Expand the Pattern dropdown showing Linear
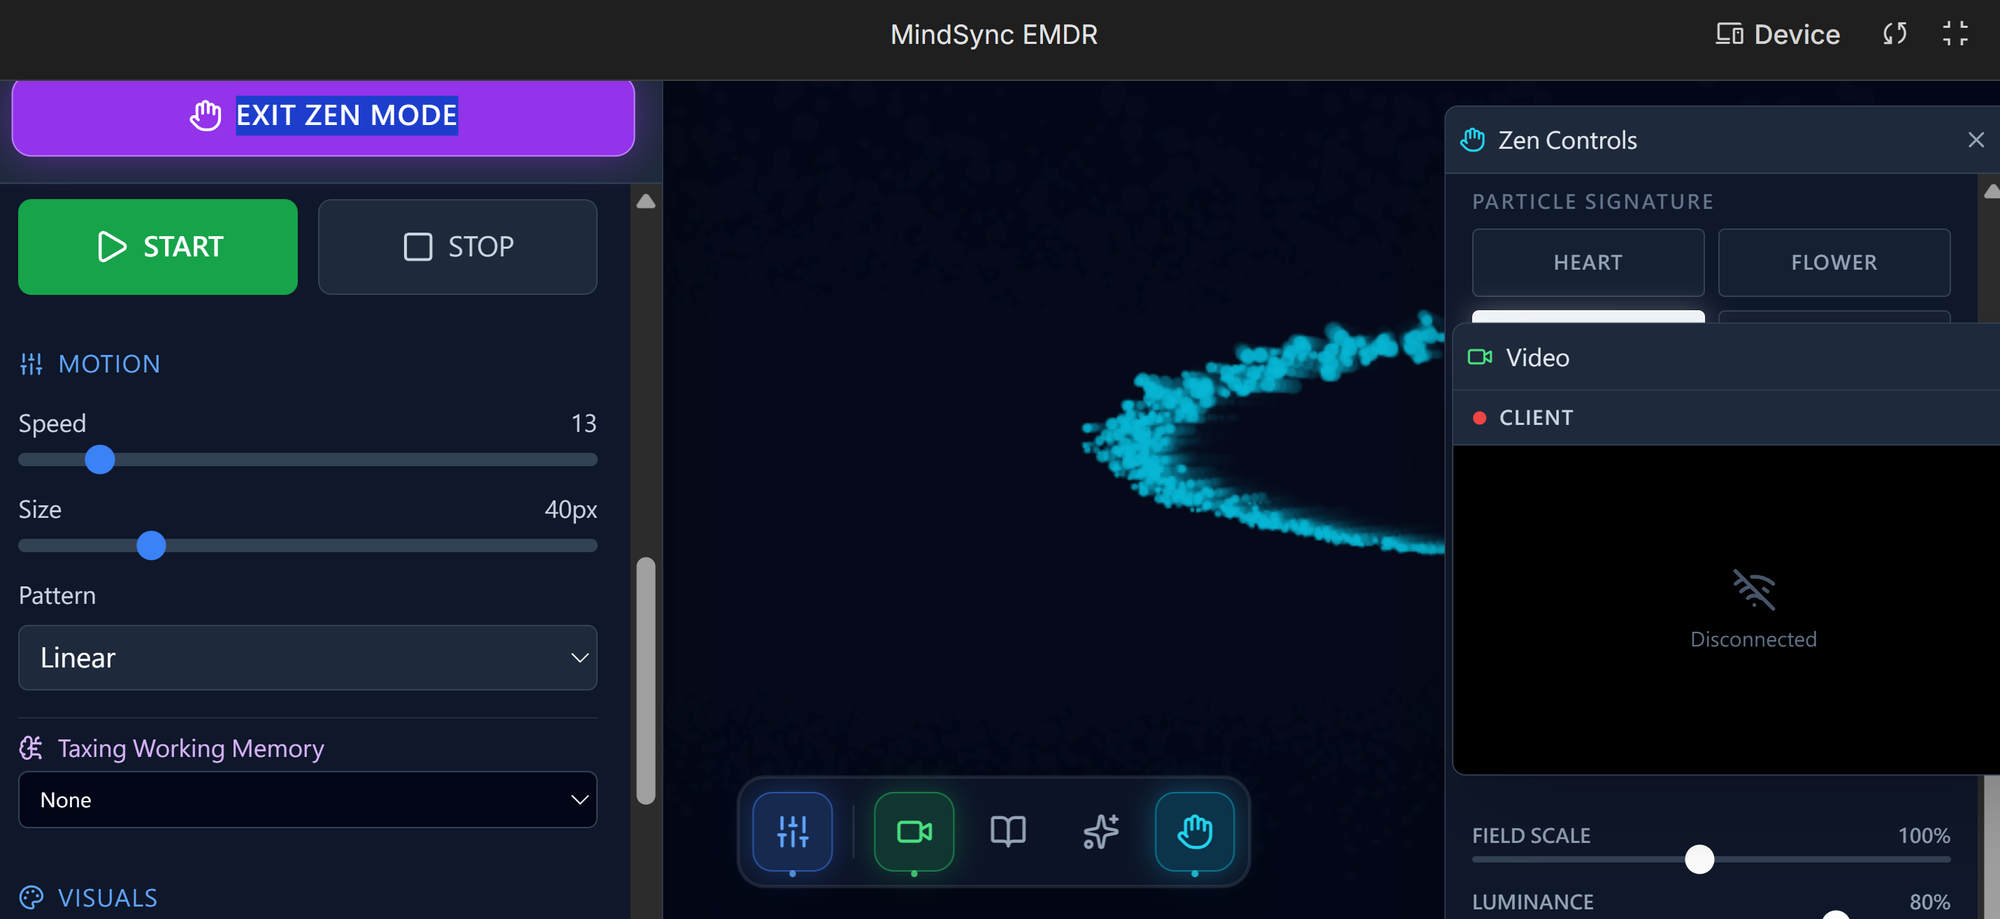The height and width of the screenshot is (919, 2000). click(308, 658)
